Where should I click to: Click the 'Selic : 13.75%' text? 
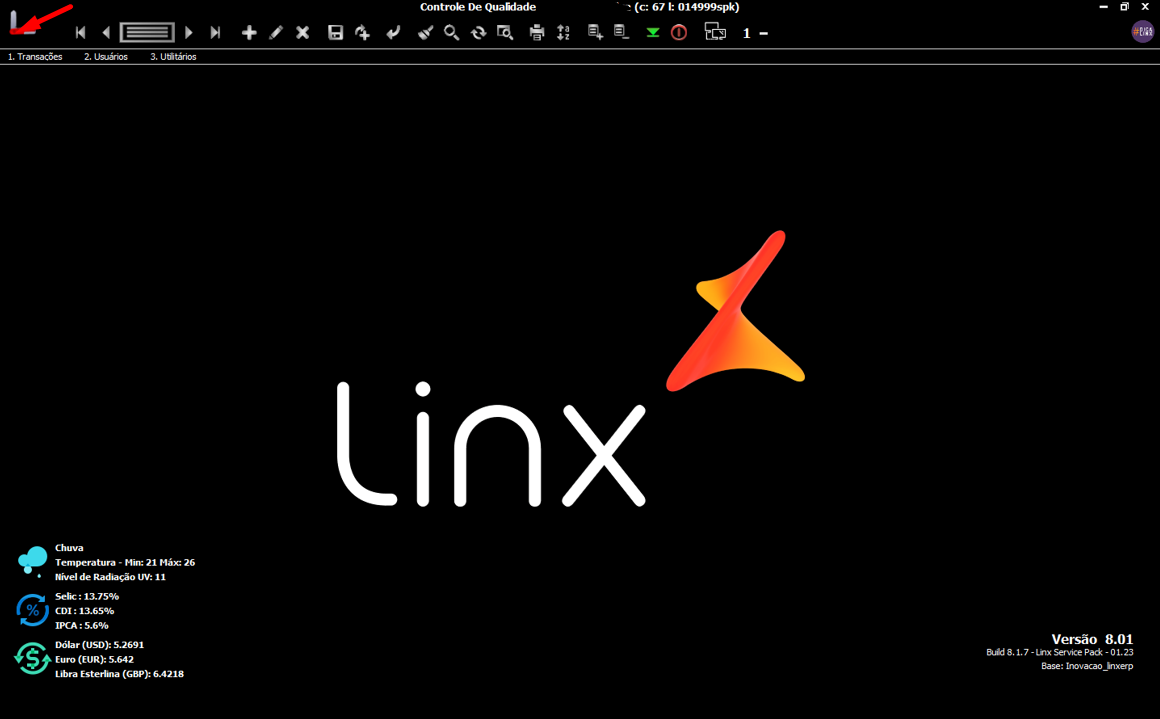point(87,596)
